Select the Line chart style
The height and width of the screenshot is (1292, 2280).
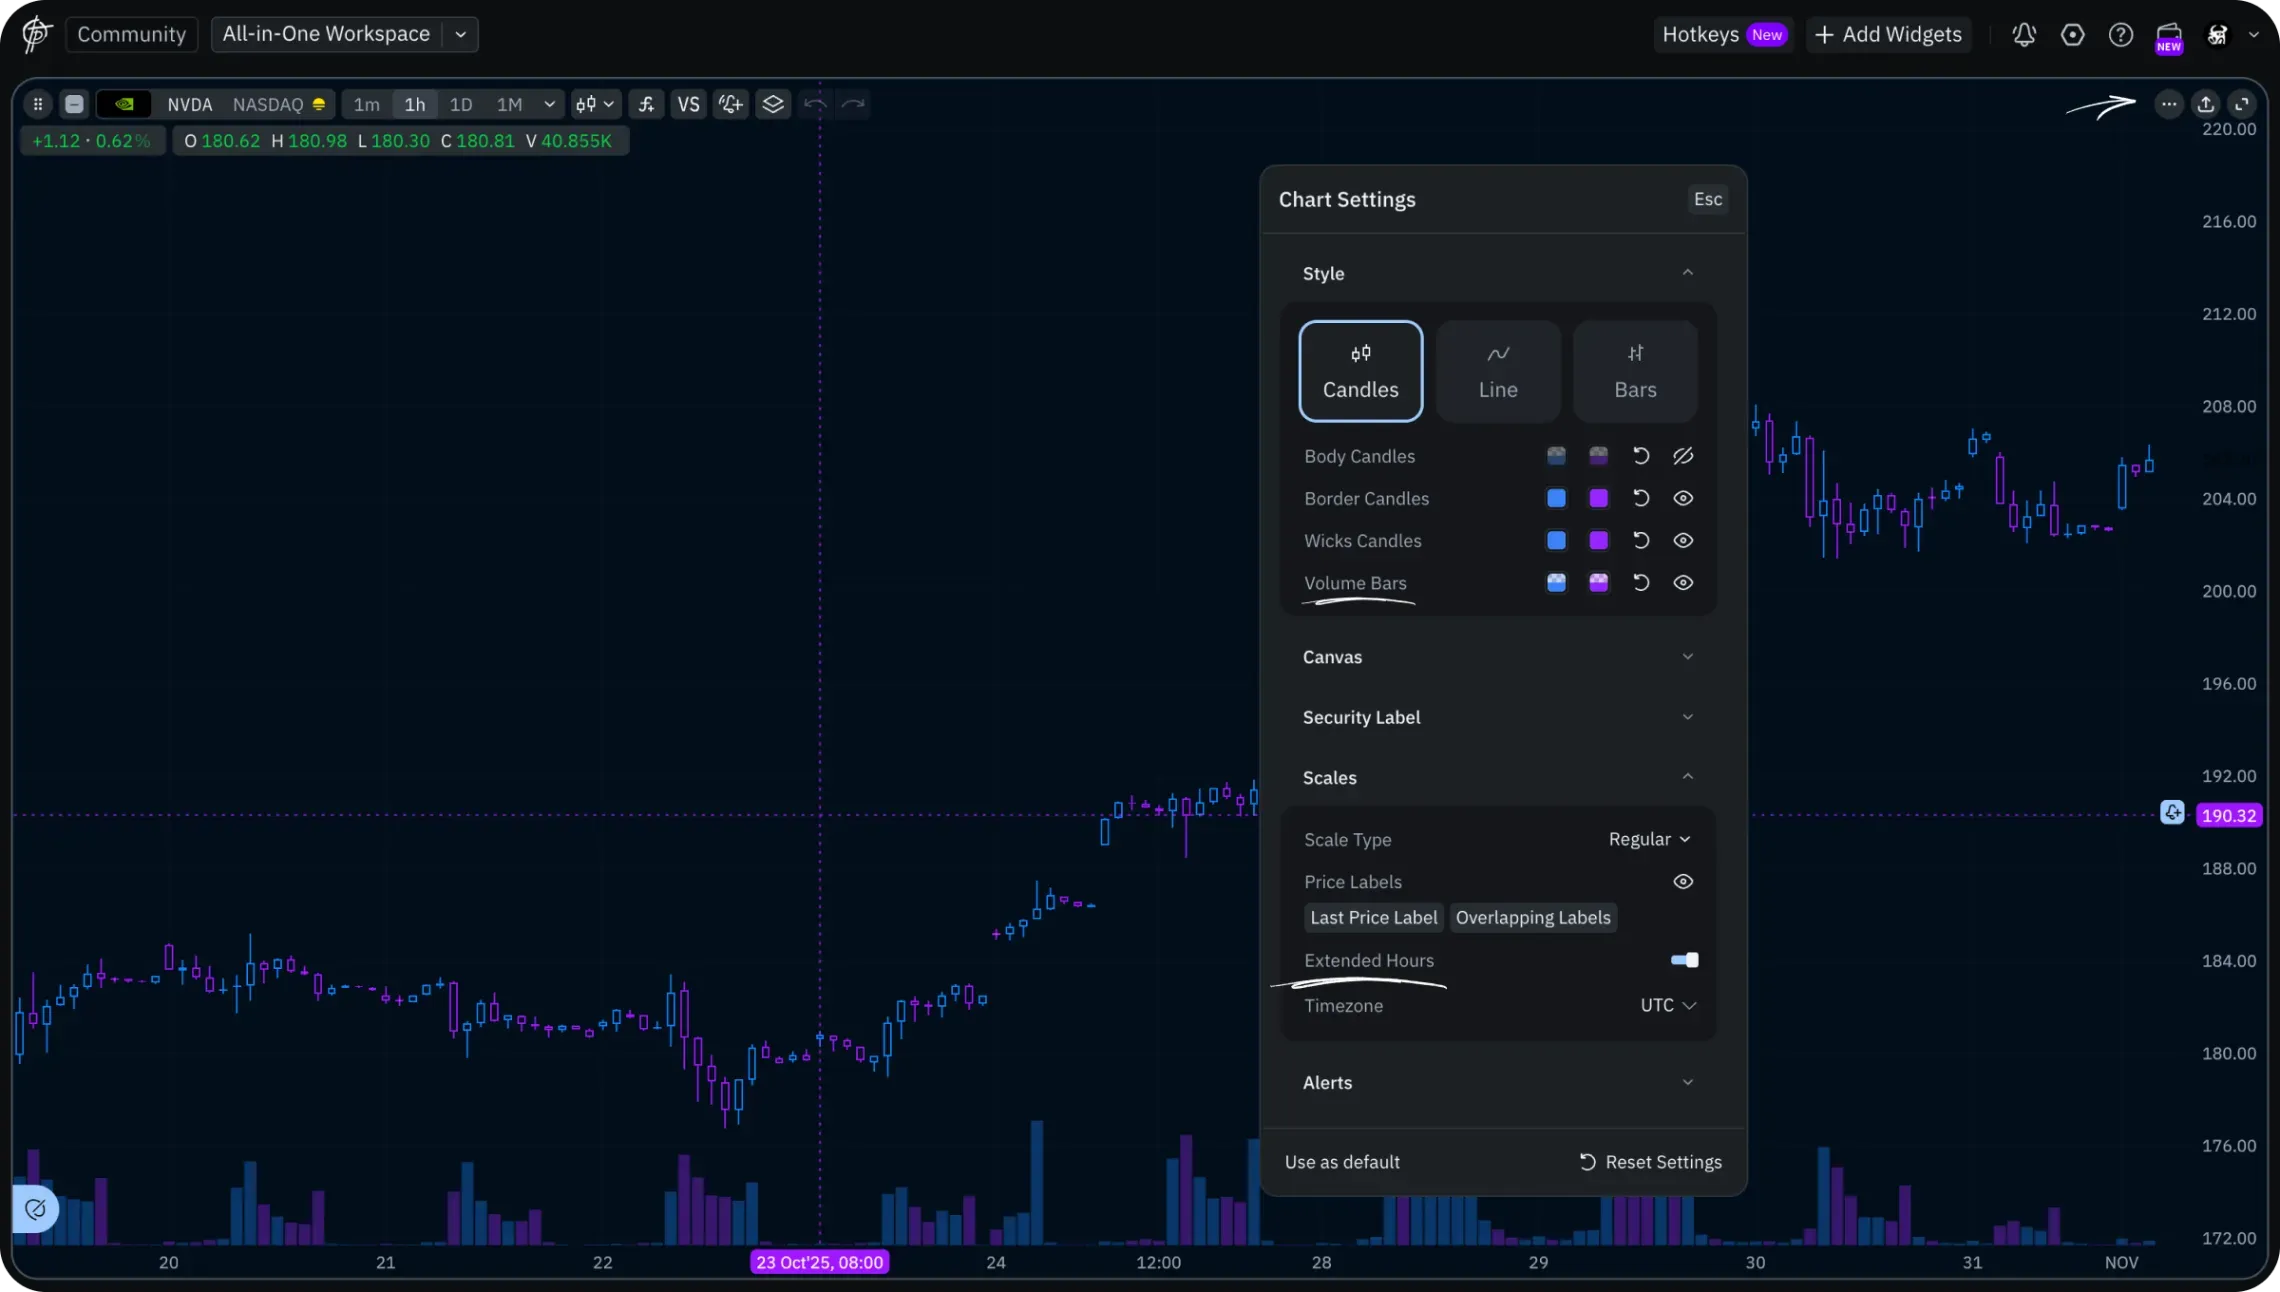tap(1497, 371)
